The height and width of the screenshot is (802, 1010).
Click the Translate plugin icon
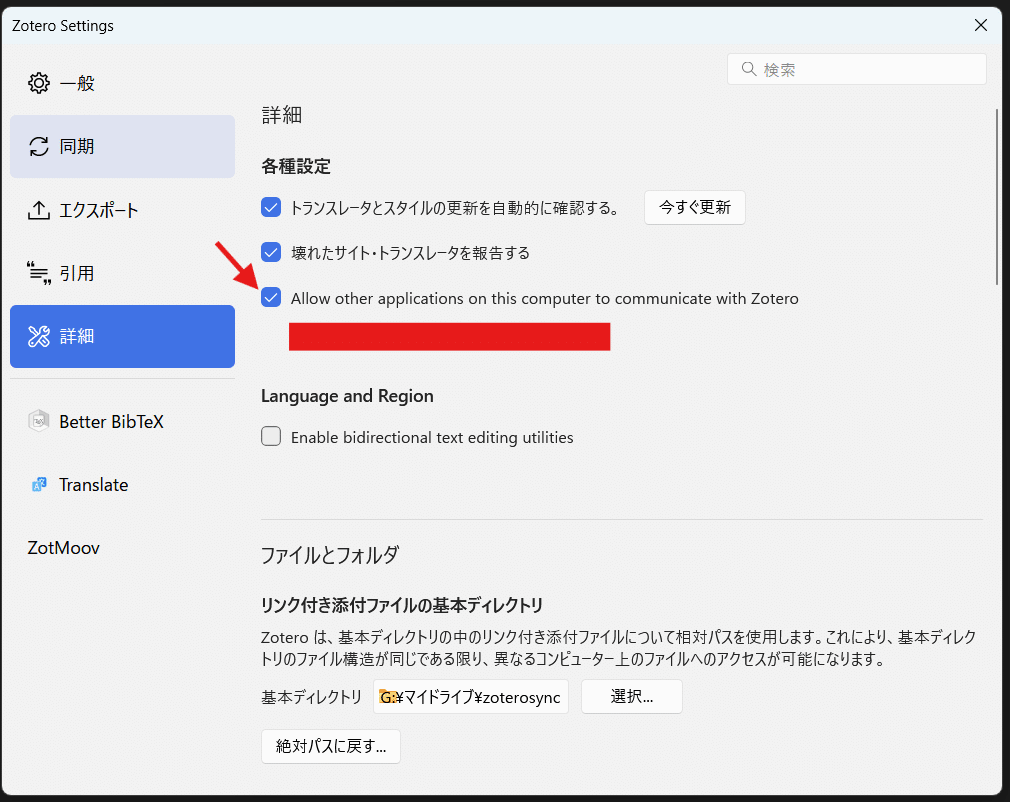pos(39,484)
